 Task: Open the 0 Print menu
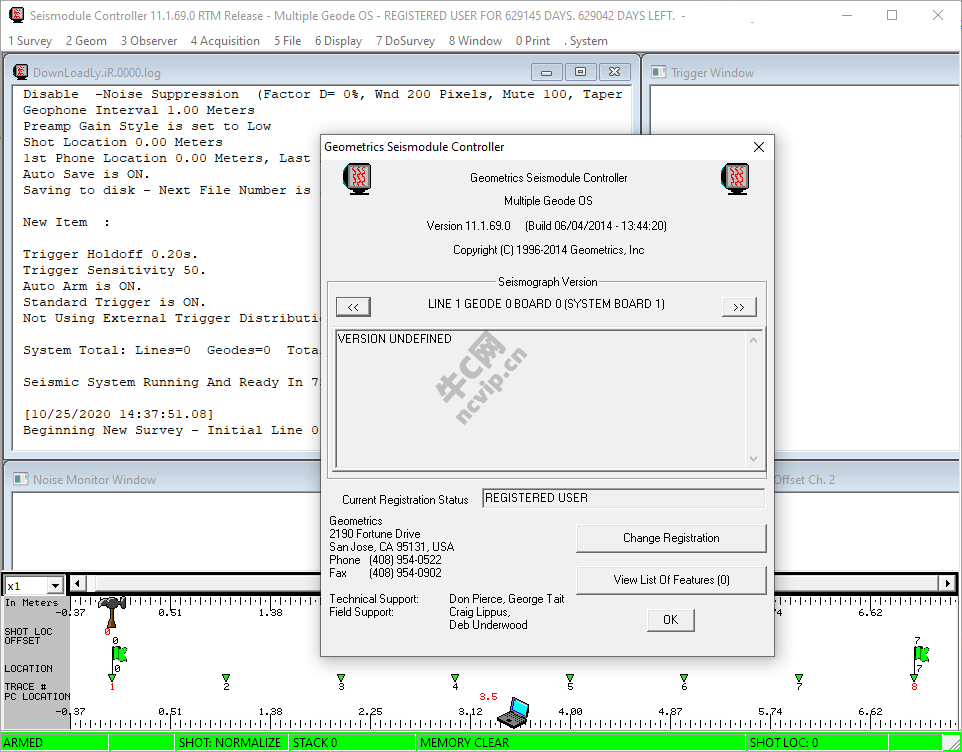tap(533, 41)
